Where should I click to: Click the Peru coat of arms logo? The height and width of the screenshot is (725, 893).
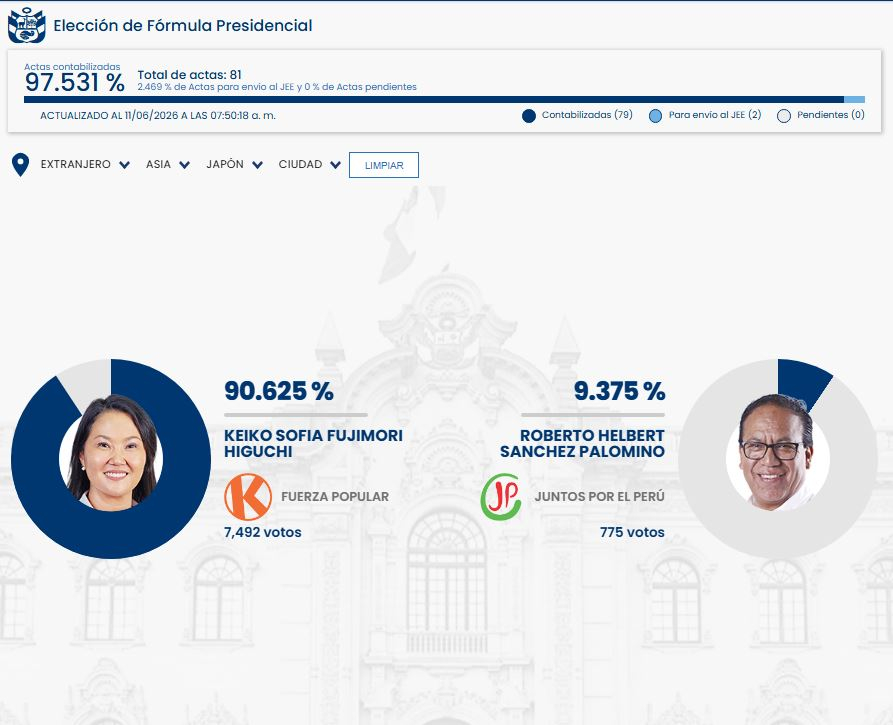point(27,25)
